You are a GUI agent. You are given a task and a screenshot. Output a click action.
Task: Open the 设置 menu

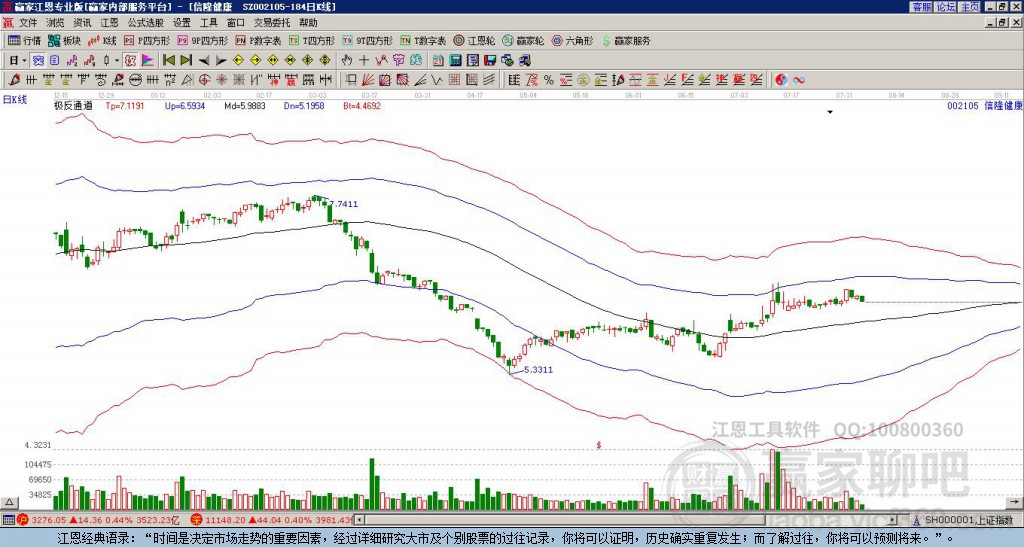(182, 22)
